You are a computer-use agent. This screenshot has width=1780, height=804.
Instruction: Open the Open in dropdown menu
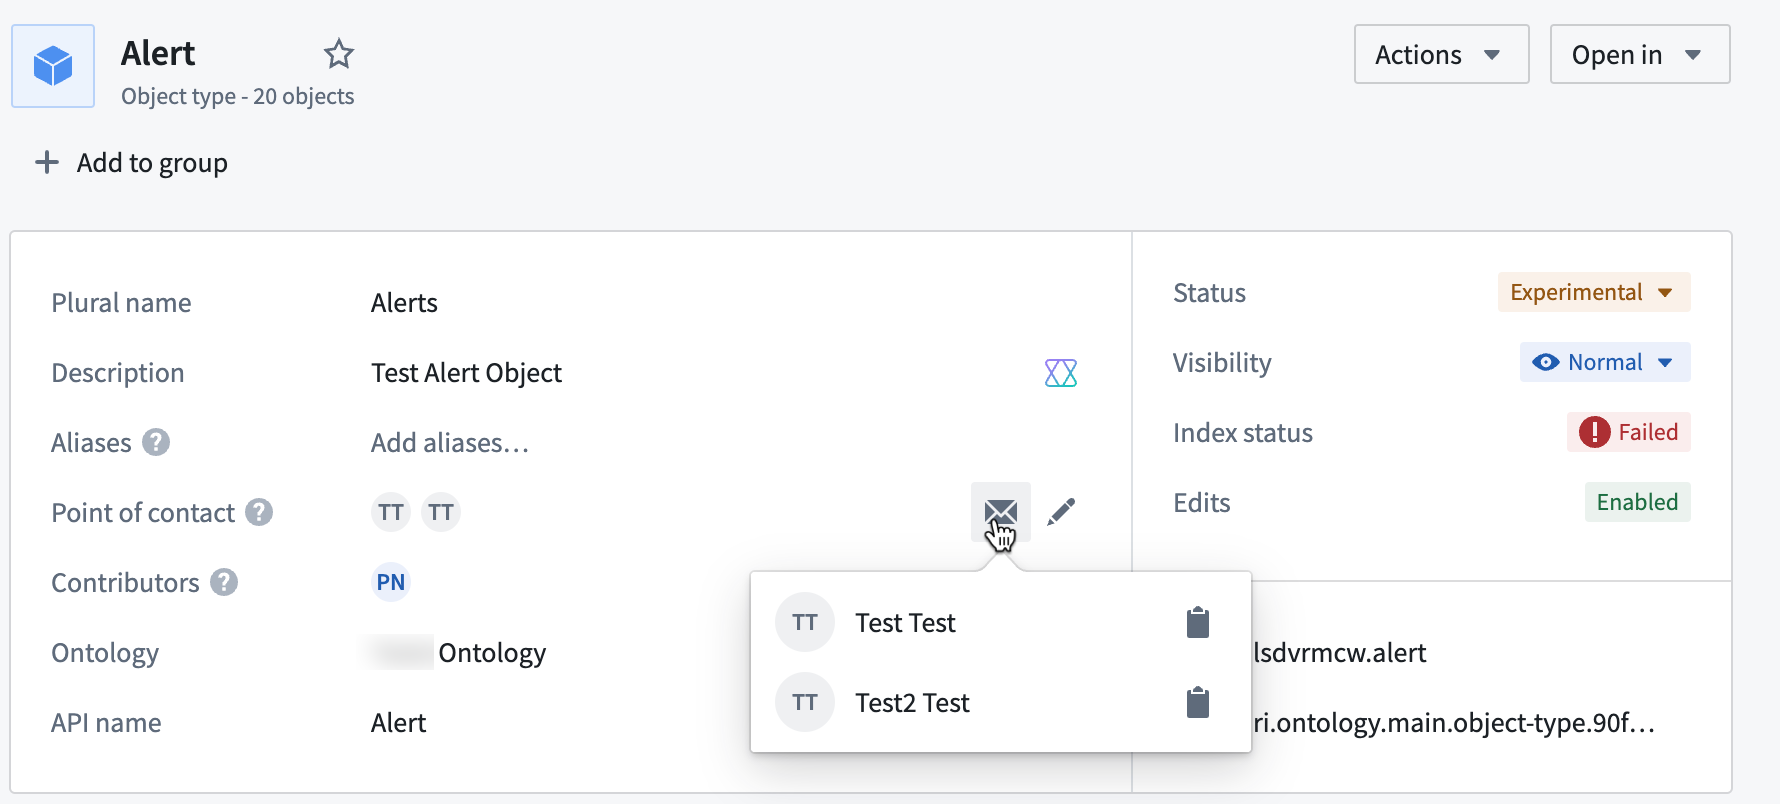coord(1640,54)
